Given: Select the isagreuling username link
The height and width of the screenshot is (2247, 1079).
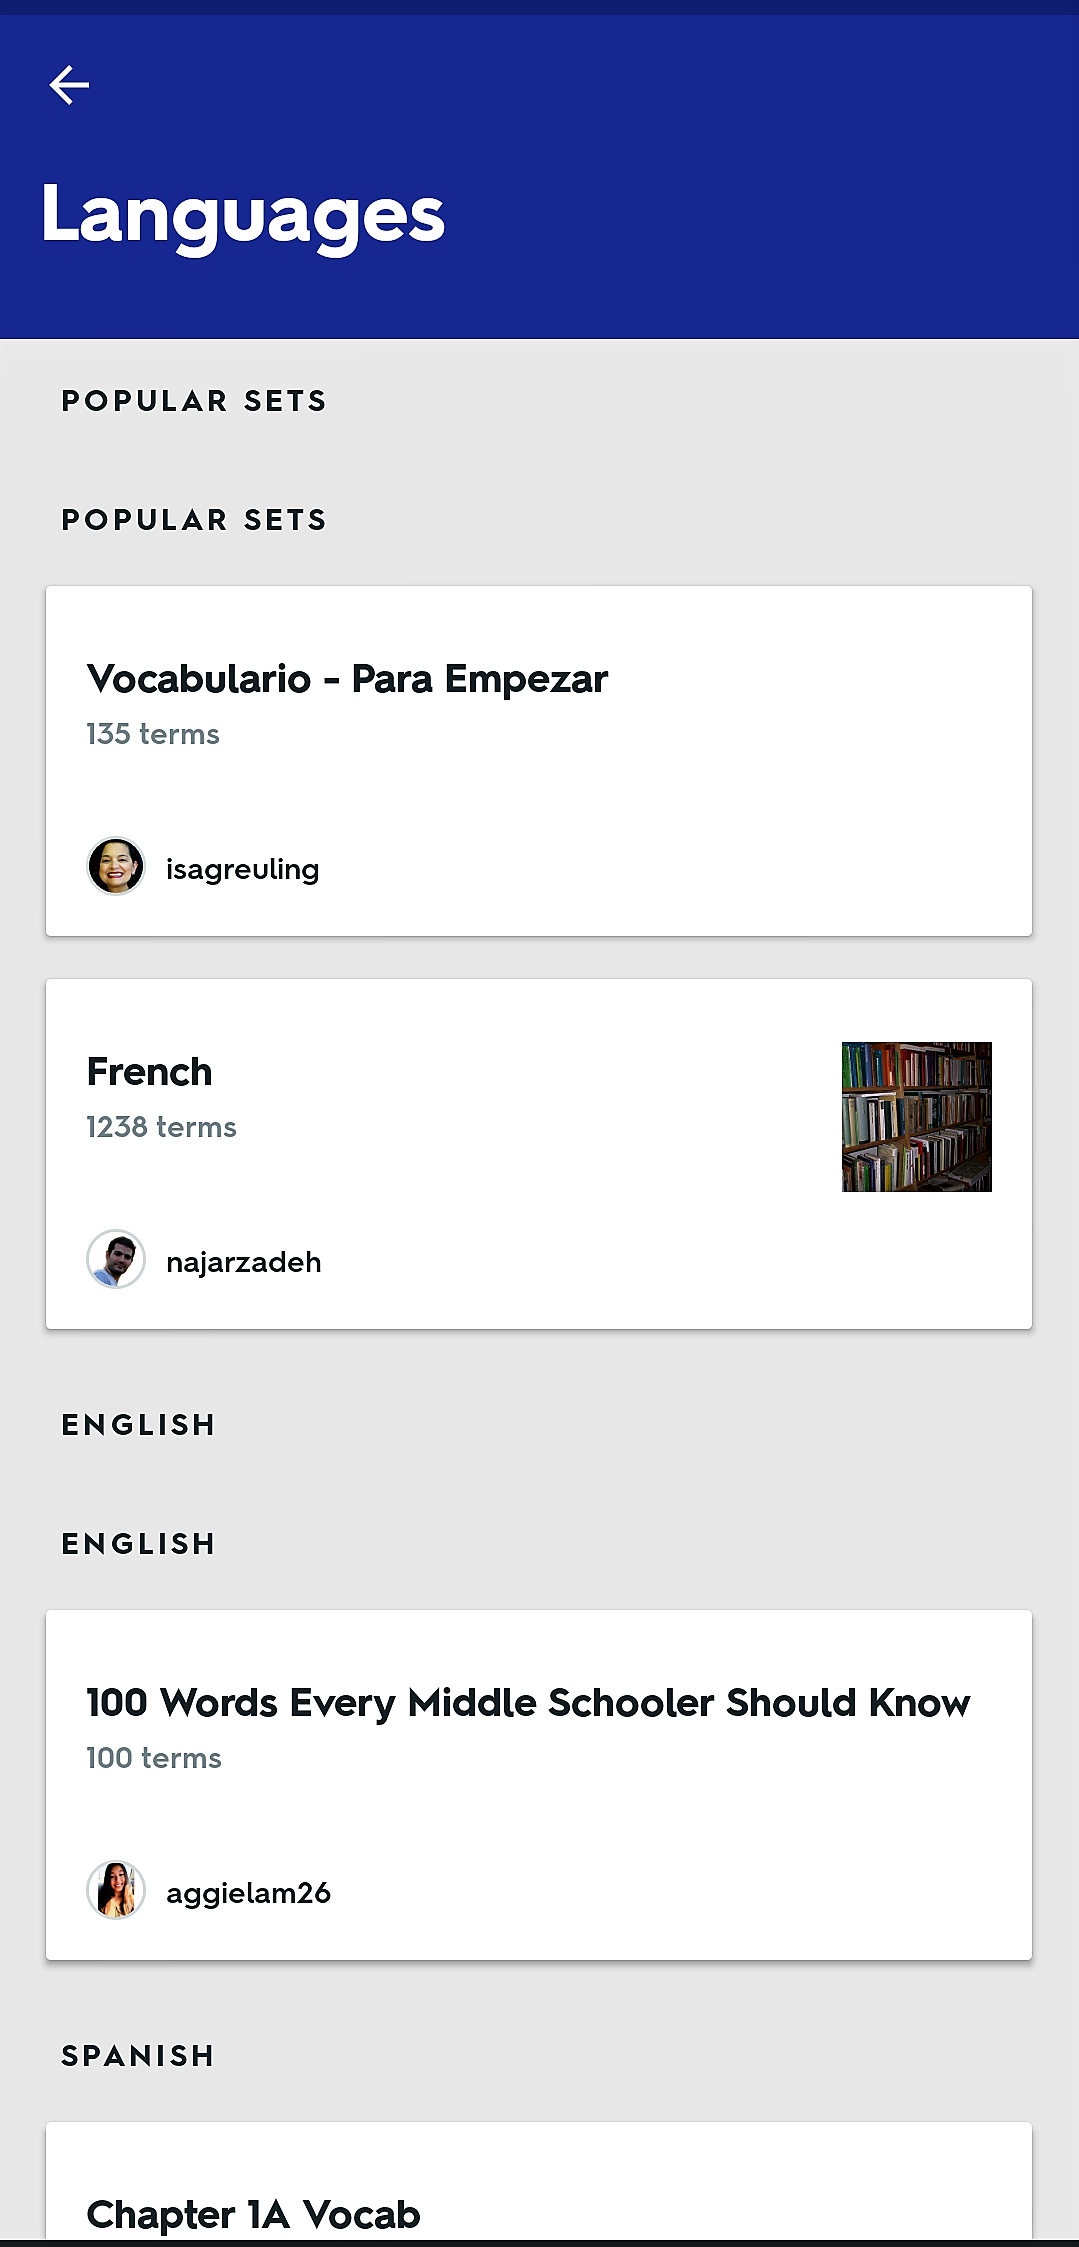Looking at the screenshot, I should click(243, 868).
